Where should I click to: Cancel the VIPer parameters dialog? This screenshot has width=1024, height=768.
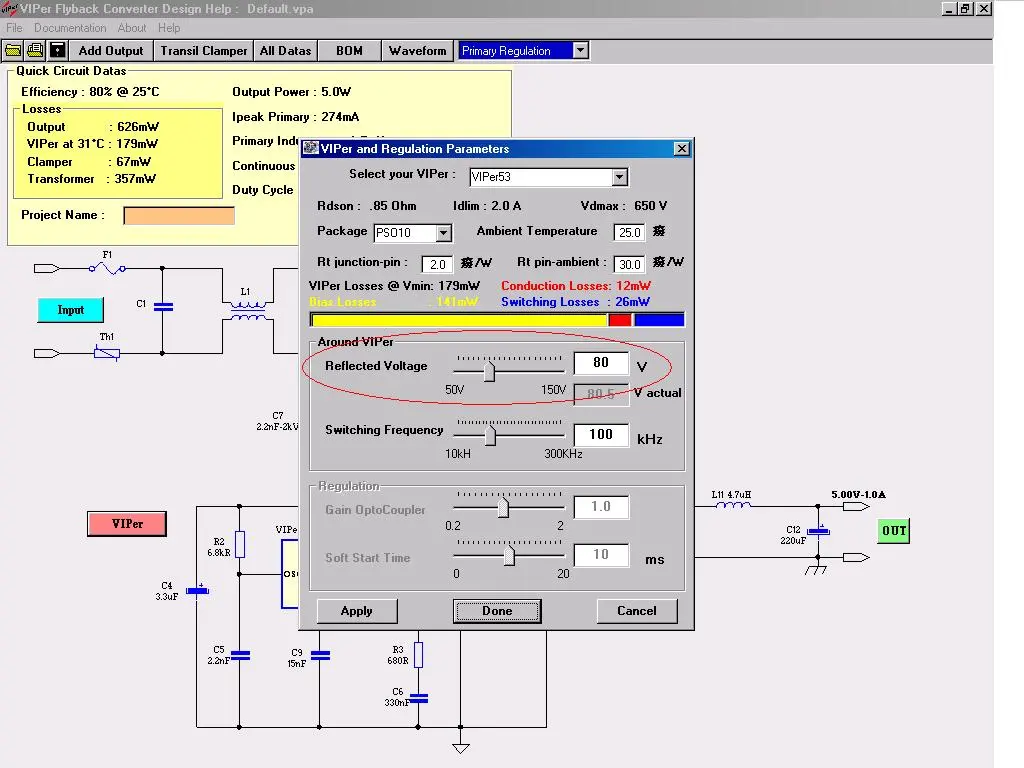tap(637, 611)
